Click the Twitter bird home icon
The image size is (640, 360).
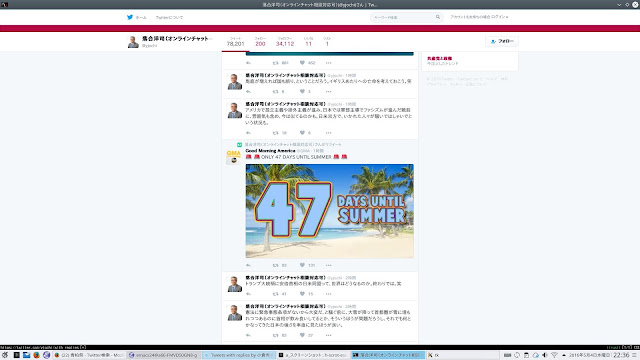coord(130,17)
